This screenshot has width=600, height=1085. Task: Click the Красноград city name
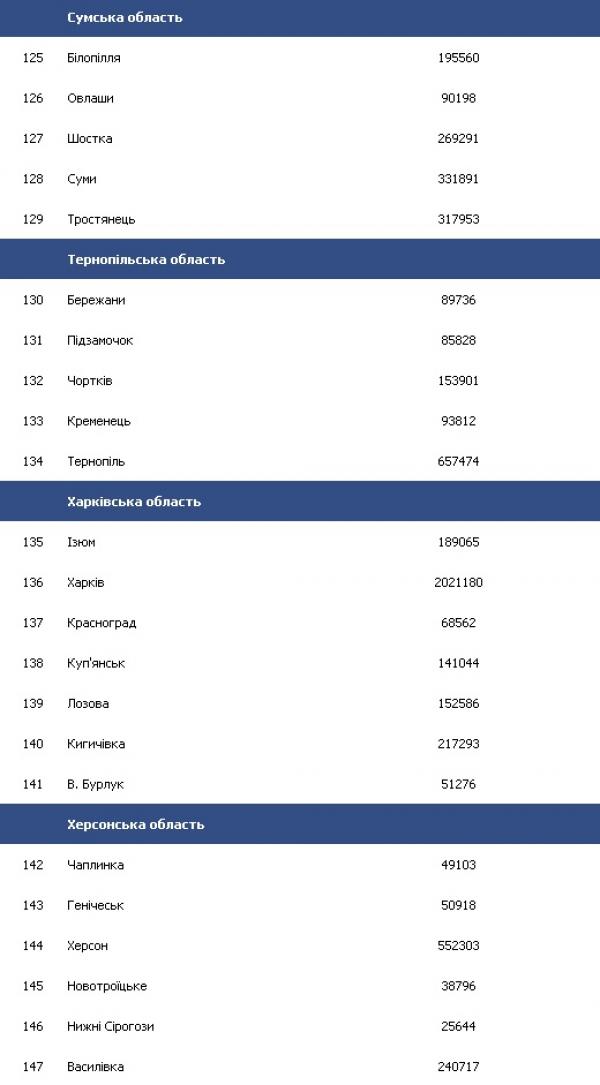click(x=102, y=623)
